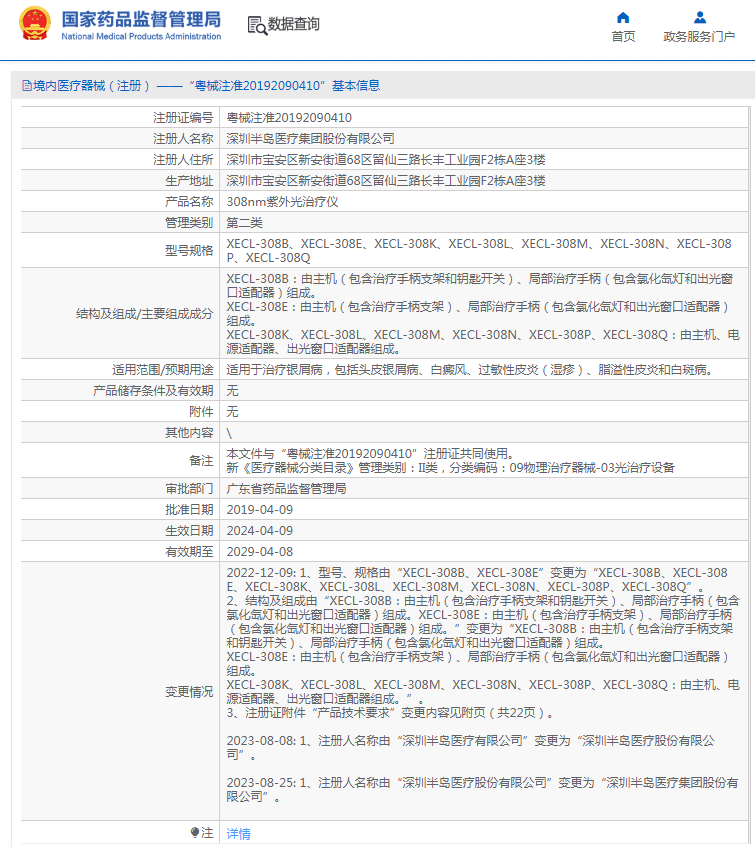Click the 备注 remarks text
The width and height of the screenshot is (755, 847).
(x=450, y=461)
